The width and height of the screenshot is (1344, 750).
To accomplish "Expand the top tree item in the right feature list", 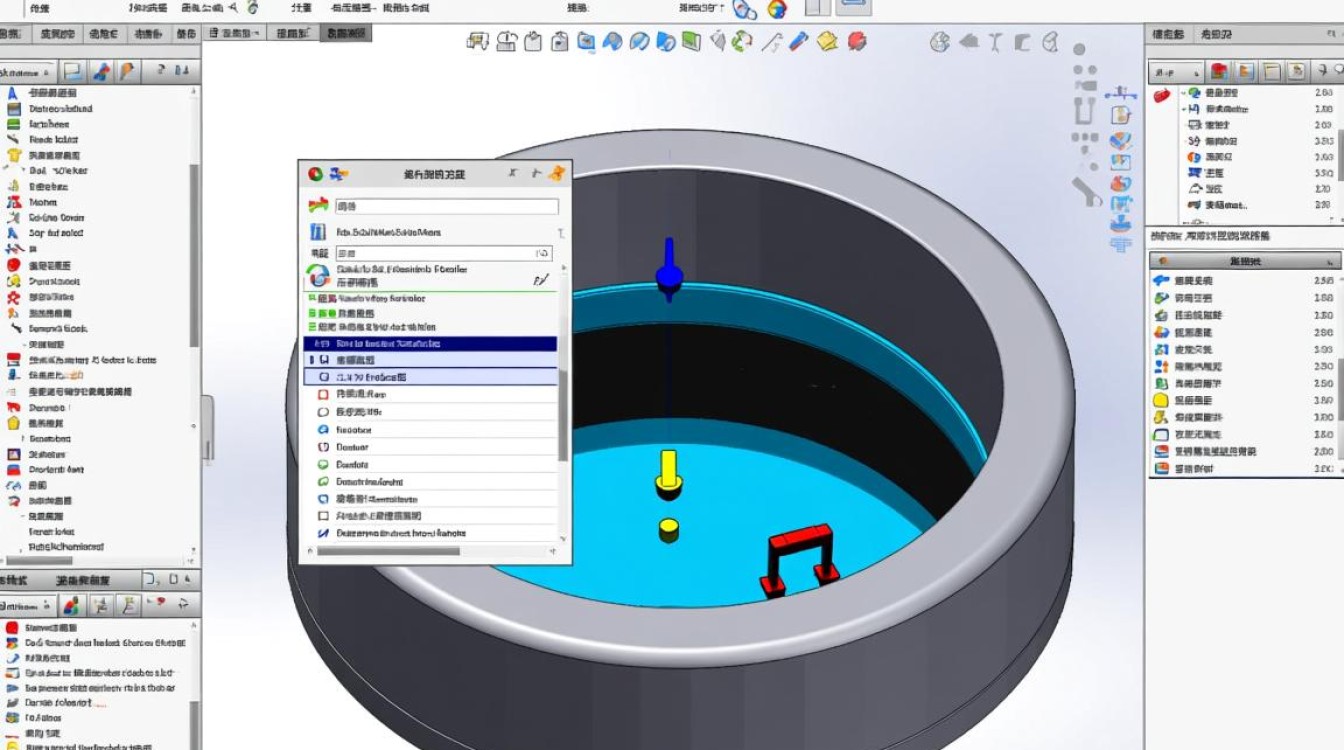I will 1184,92.
